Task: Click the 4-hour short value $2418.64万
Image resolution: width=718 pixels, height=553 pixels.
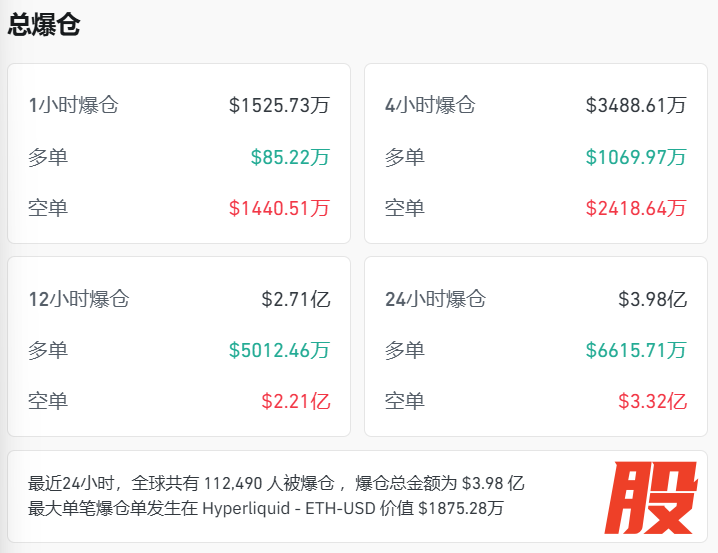Action: tap(636, 208)
